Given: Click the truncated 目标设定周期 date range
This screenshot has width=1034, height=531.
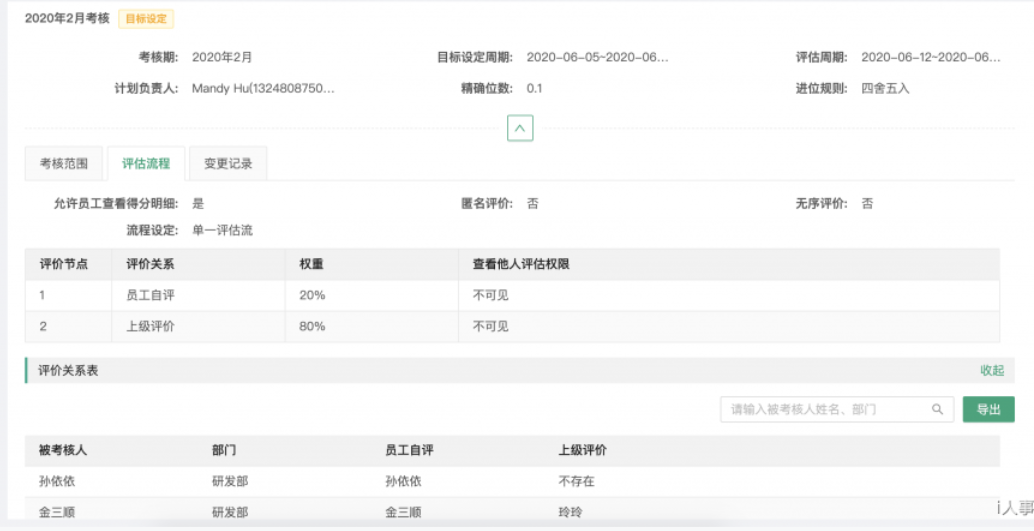Looking at the screenshot, I should [597, 57].
